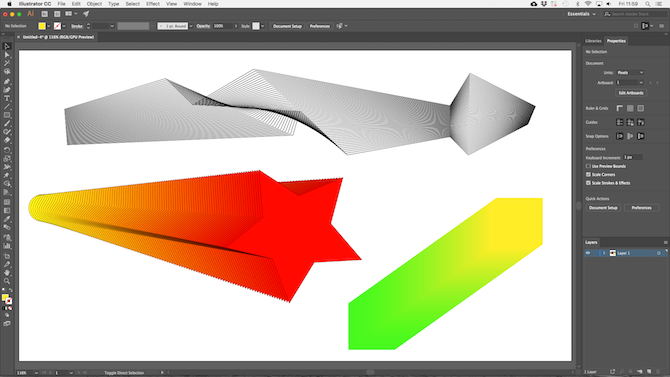Open the Units dropdown

point(630,73)
